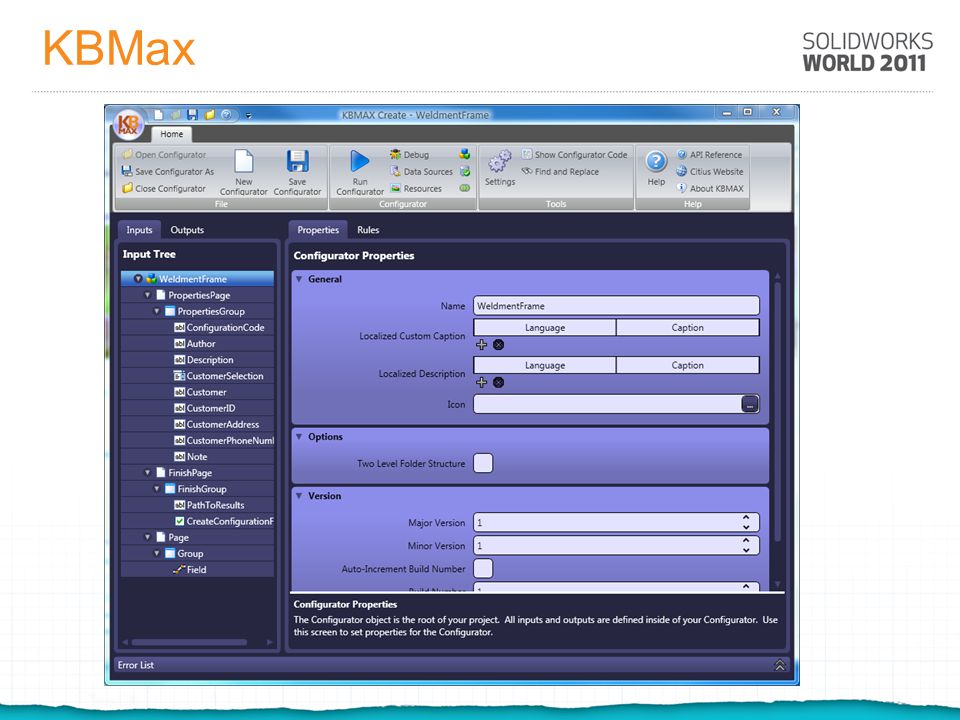Image resolution: width=960 pixels, height=720 pixels.
Task: Click the green icon next to Resources
Action: 465,188
